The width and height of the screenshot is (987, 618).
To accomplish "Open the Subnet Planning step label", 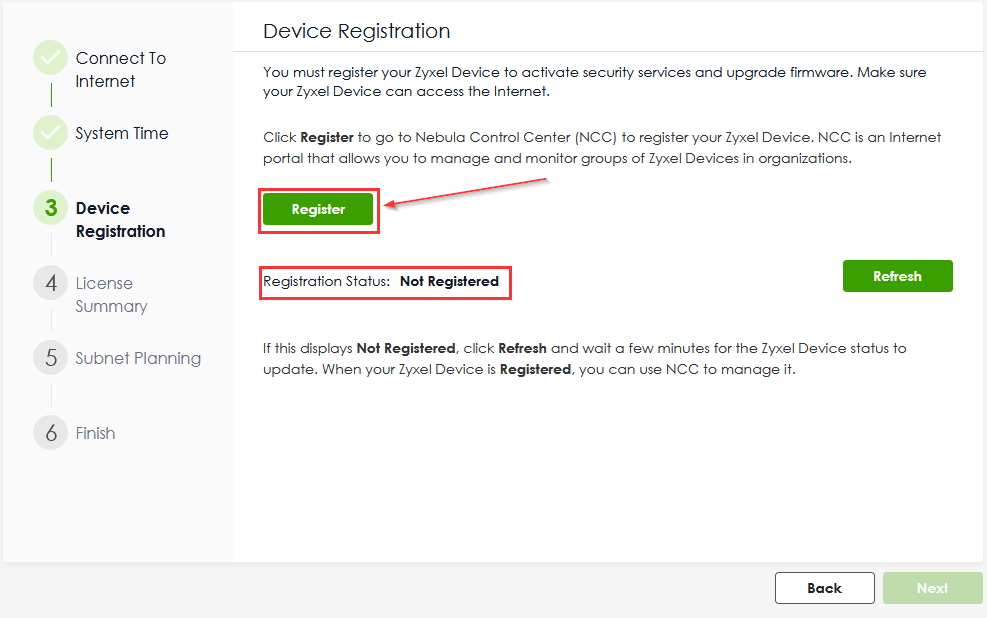I will (x=138, y=358).
